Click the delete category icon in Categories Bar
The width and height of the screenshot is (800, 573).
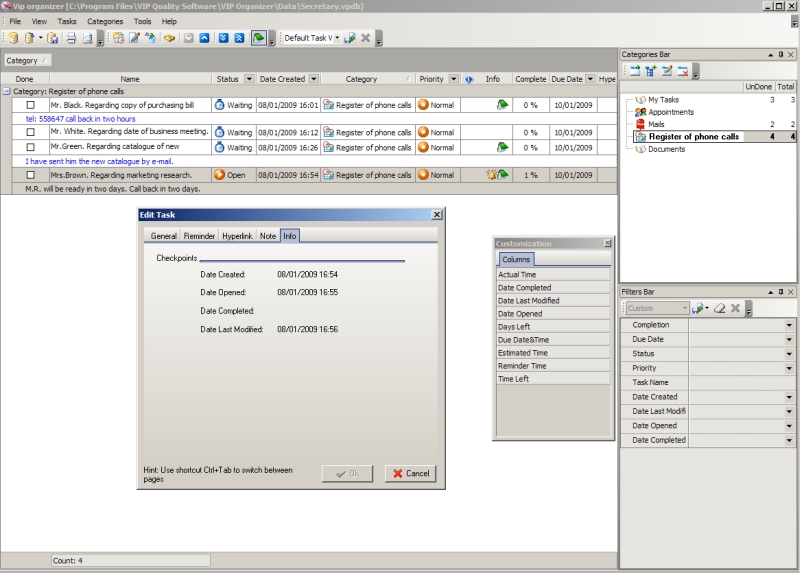click(x=681, y=70)
